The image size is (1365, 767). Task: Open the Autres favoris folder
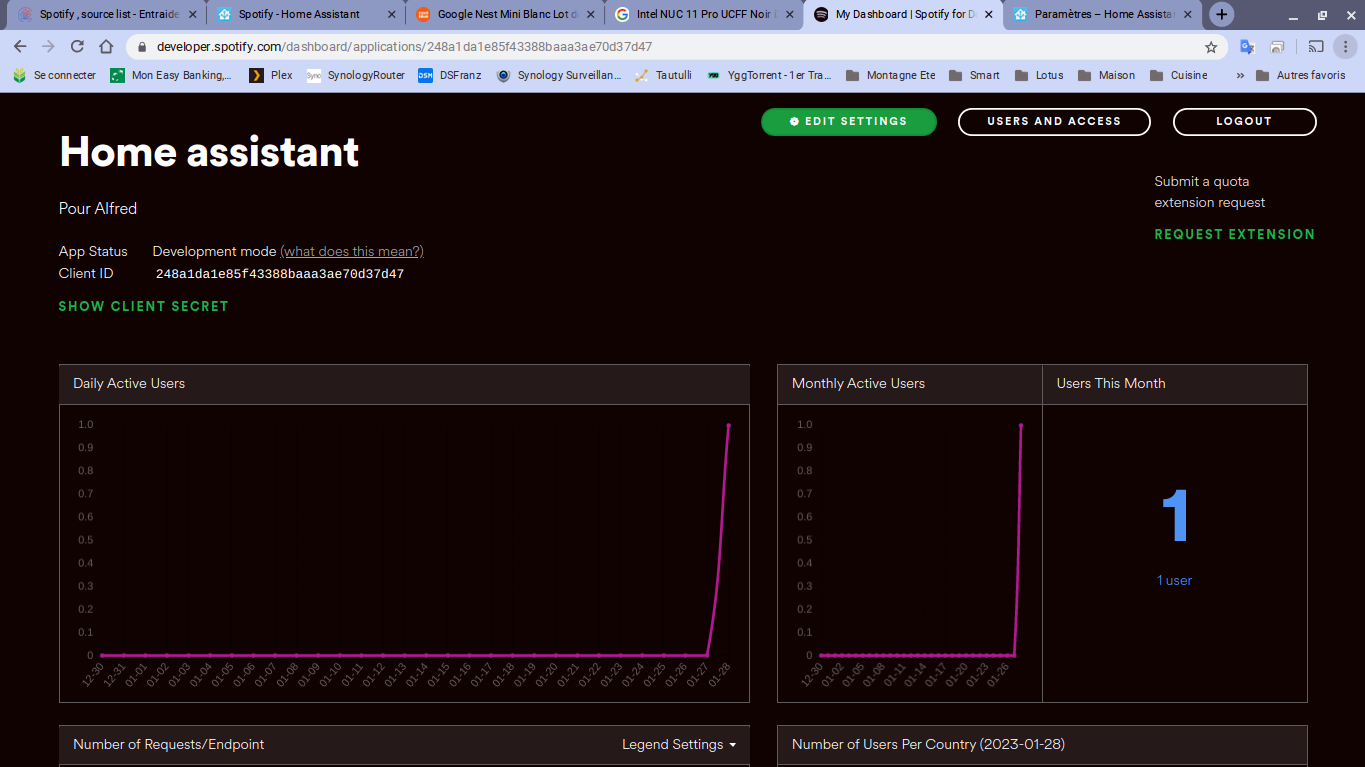click(1301, 75)
